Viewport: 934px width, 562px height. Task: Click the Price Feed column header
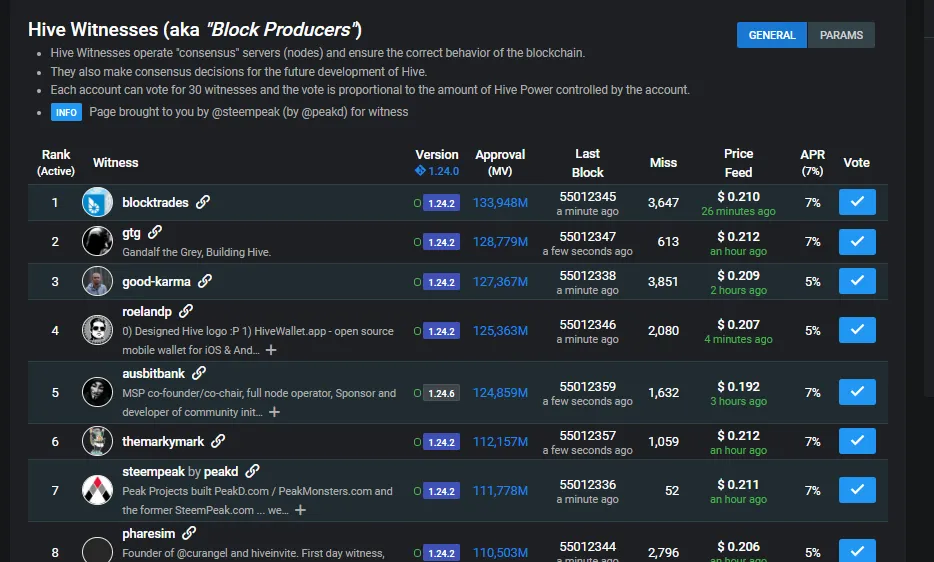pos(739,163)
